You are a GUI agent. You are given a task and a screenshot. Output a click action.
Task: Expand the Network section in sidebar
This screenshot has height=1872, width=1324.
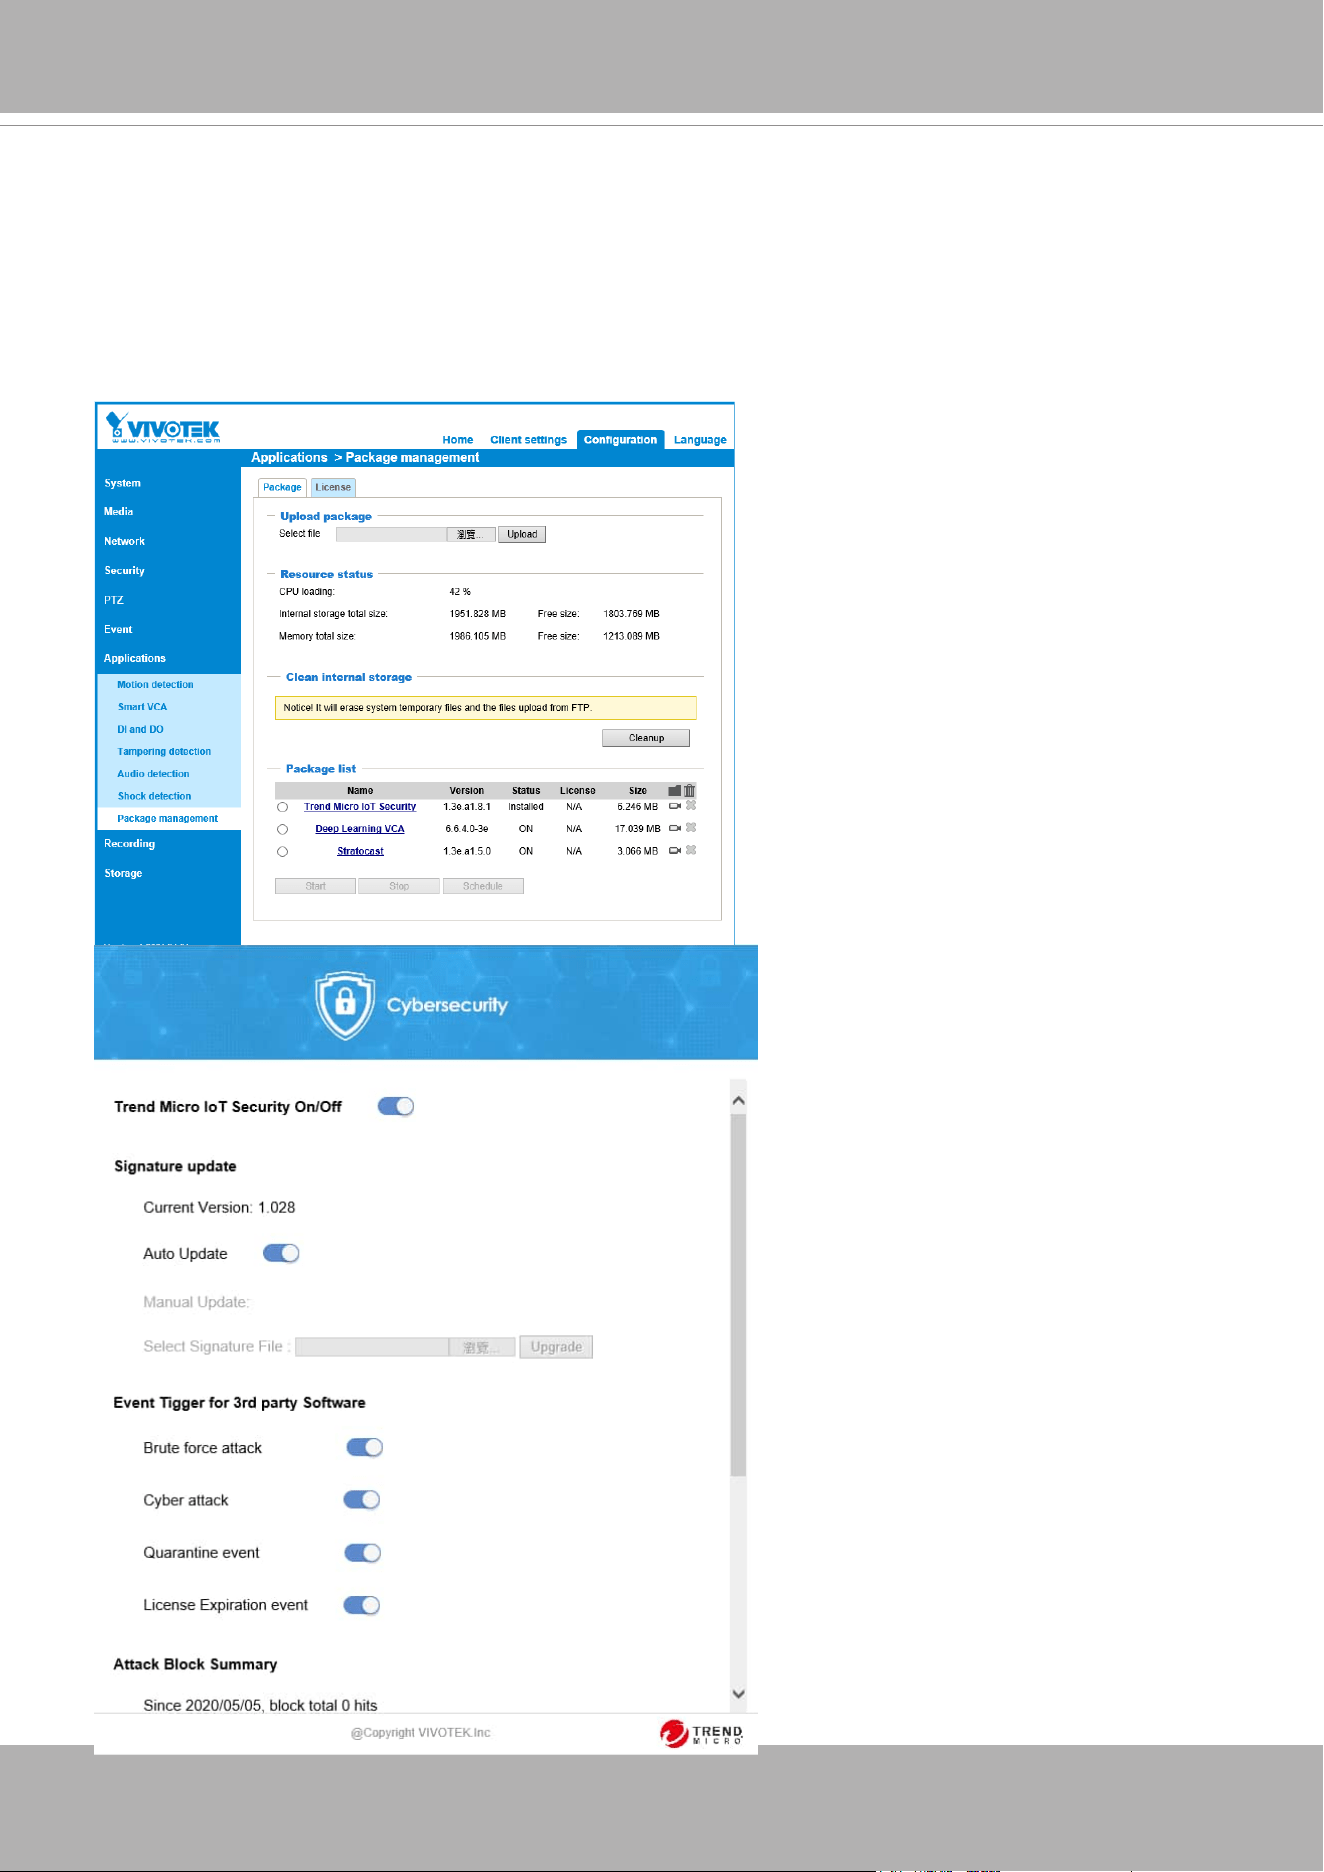point(125,541)
